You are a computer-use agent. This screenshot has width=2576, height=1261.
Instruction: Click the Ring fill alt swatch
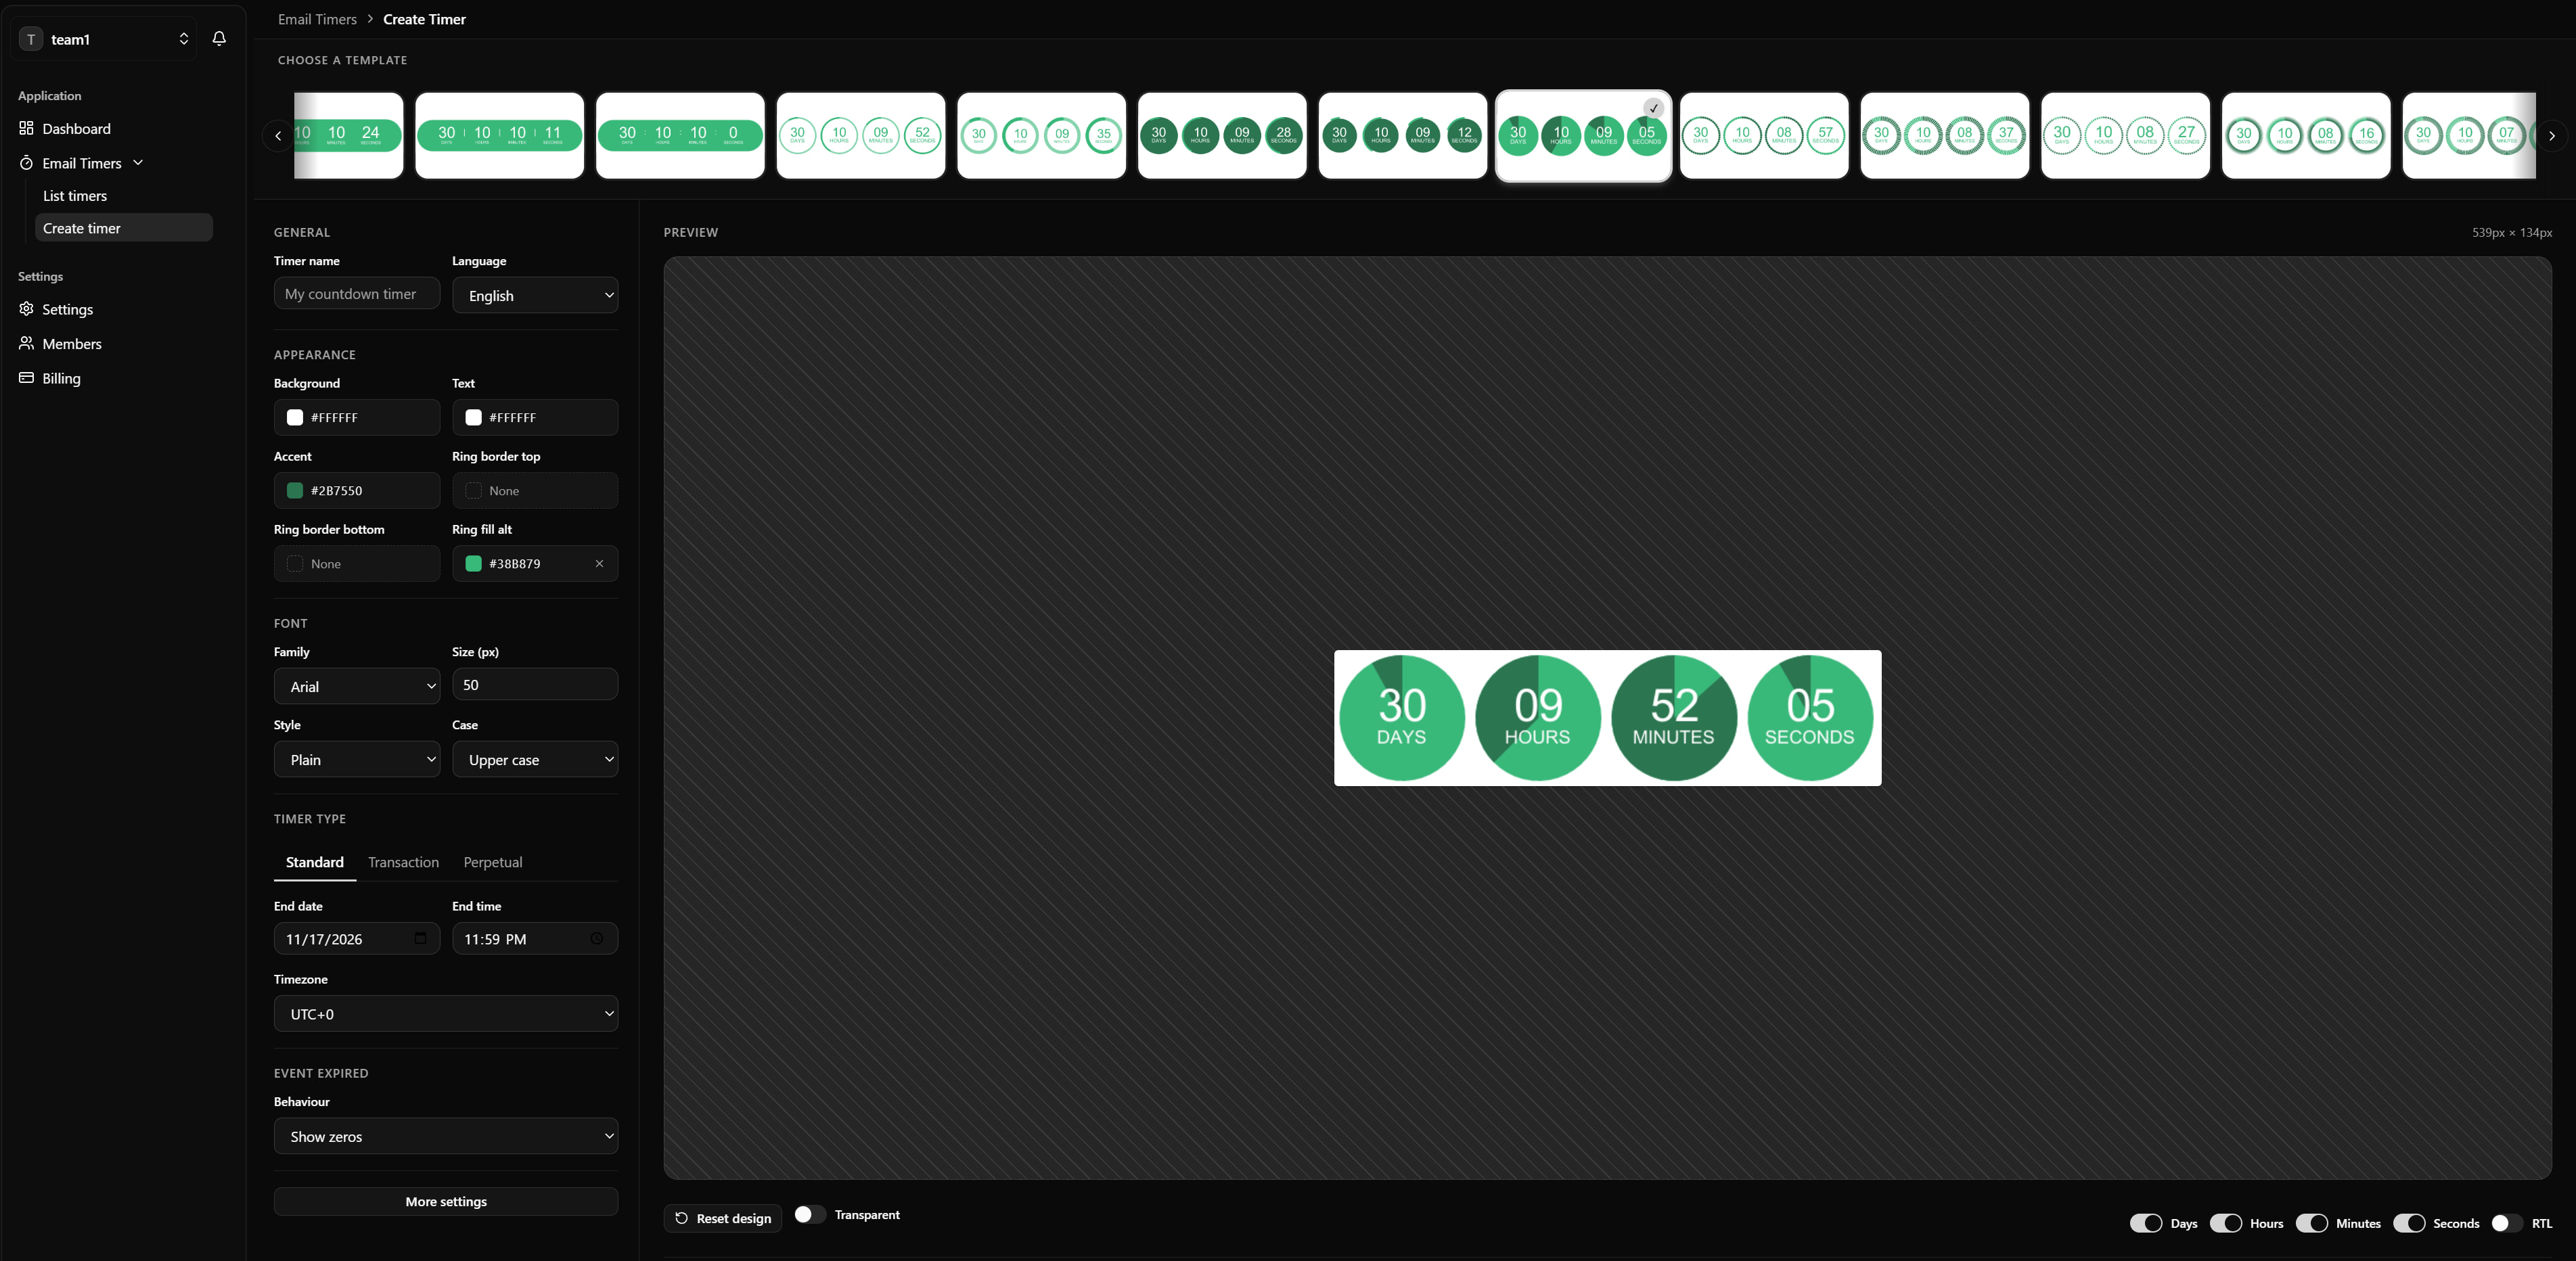(474, 564)
